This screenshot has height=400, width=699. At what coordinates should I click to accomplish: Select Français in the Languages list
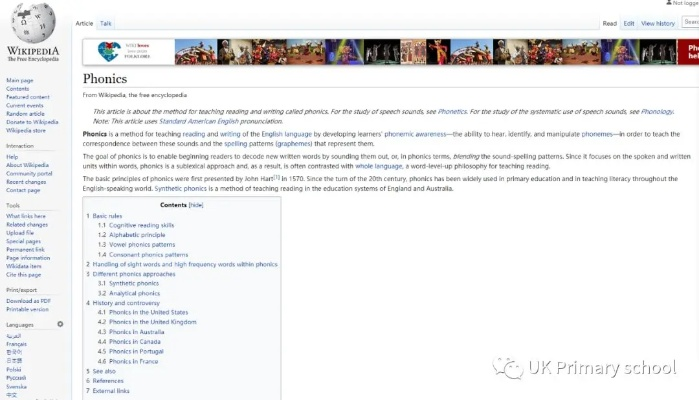click(x=16, y=344)
